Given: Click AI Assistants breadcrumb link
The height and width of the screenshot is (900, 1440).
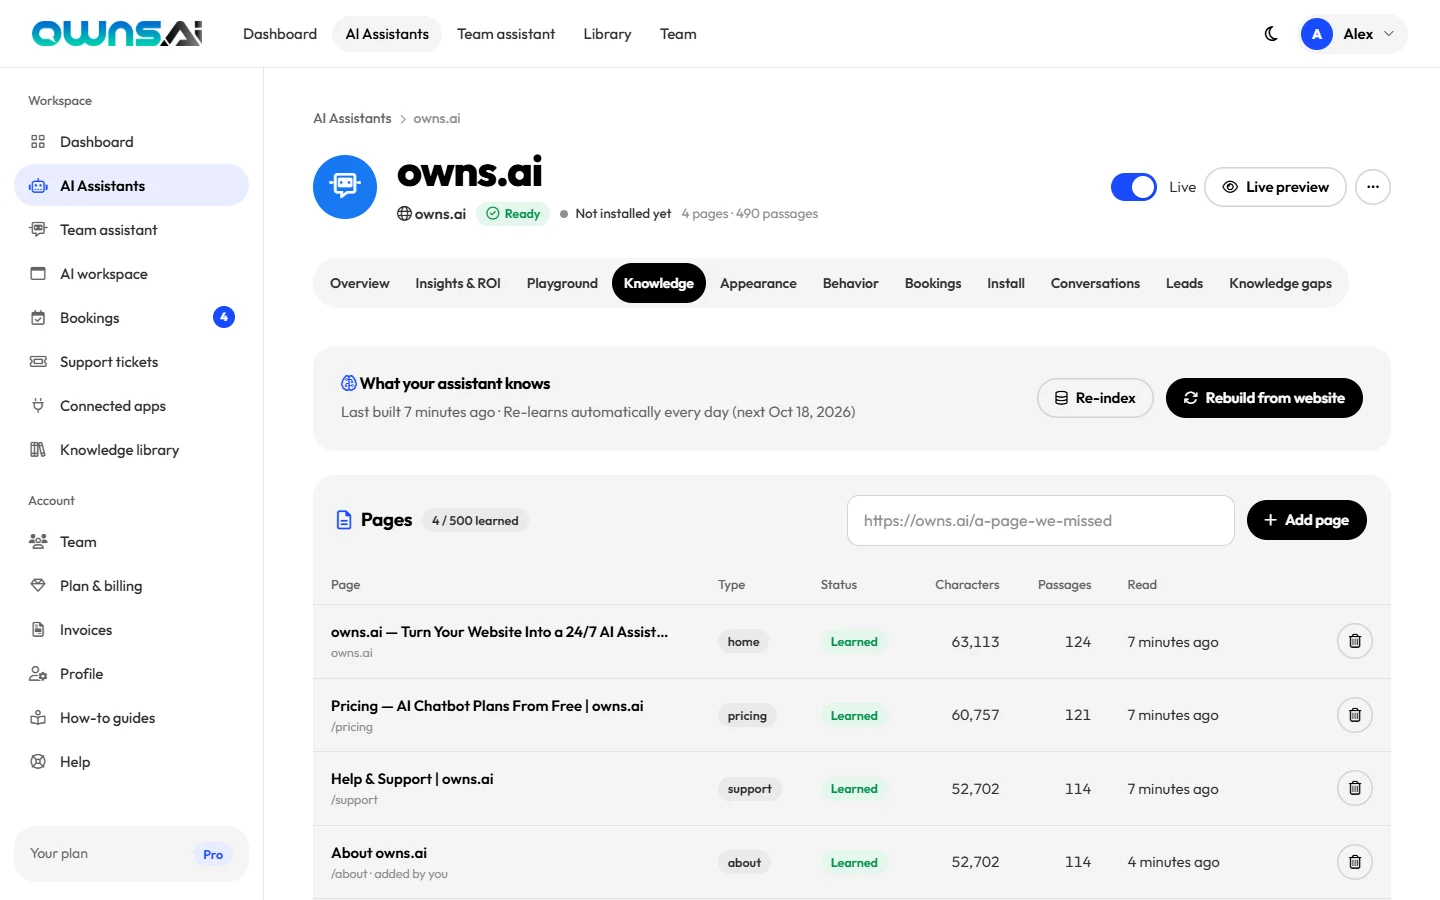Looking at the screenshot, I should pyautogui.click(x=352, y=118).
